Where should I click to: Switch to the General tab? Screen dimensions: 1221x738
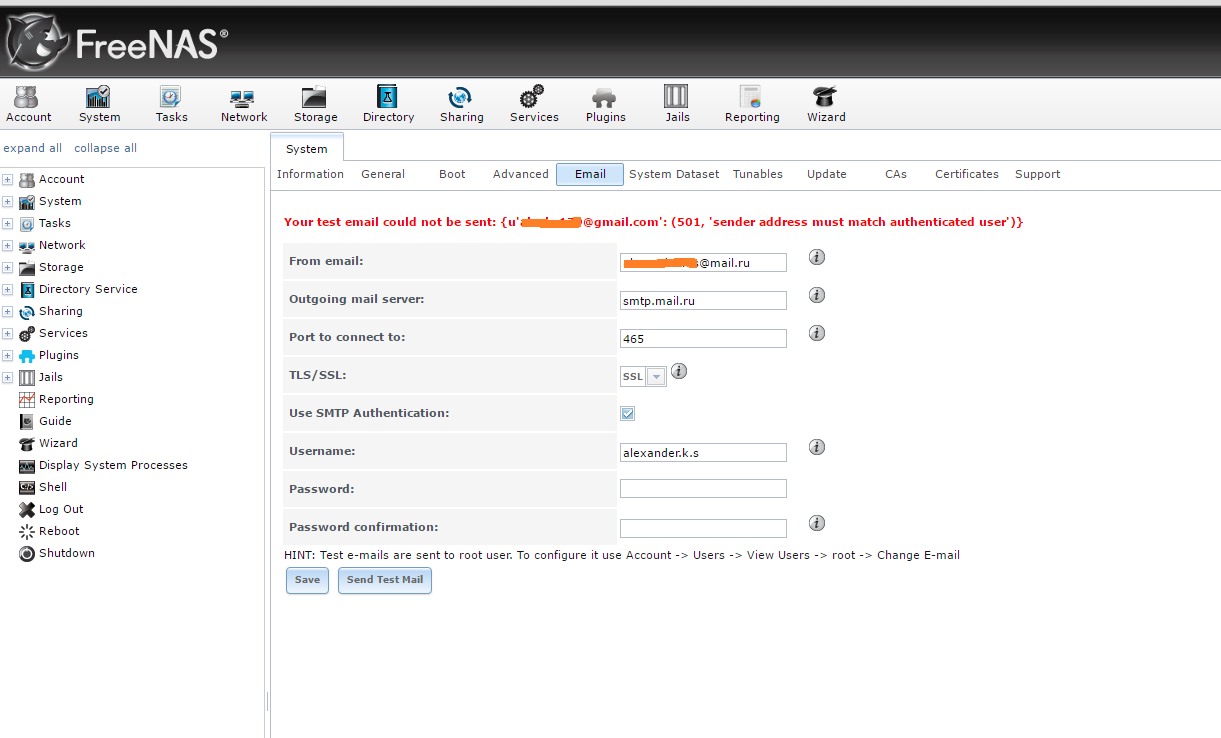383,174
